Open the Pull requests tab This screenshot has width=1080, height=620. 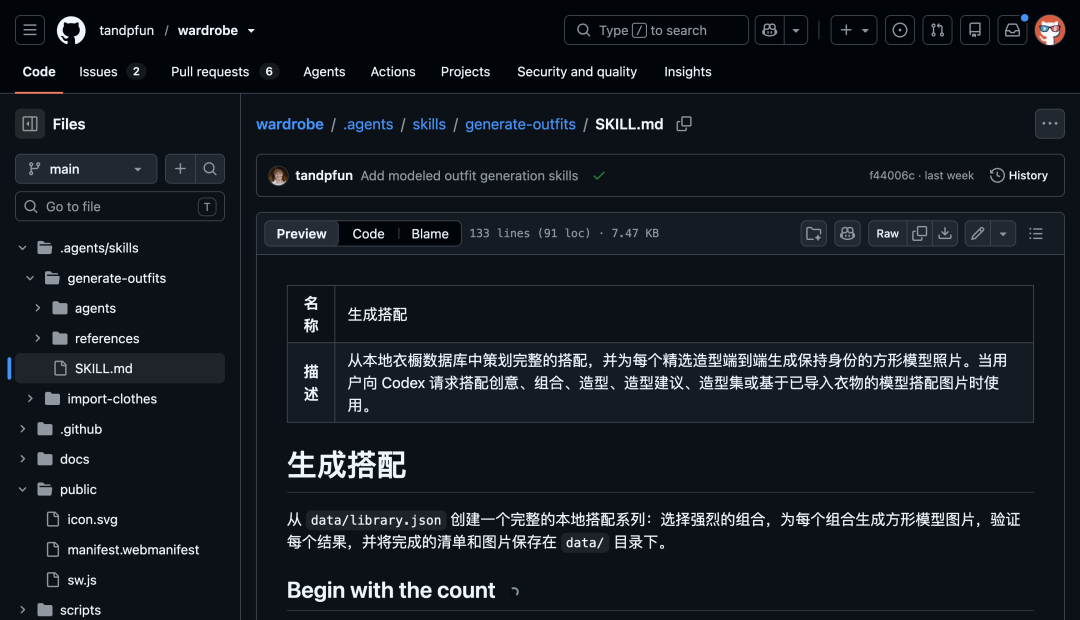(x=225, y=72)
